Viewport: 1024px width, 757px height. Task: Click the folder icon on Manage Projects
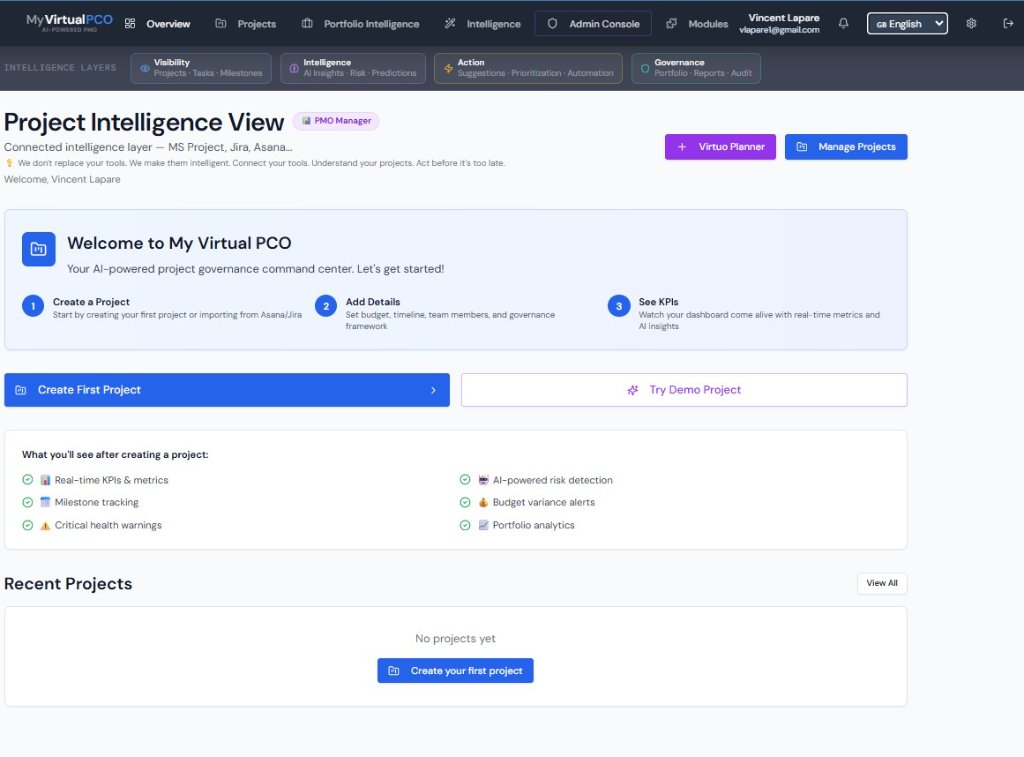802,147
